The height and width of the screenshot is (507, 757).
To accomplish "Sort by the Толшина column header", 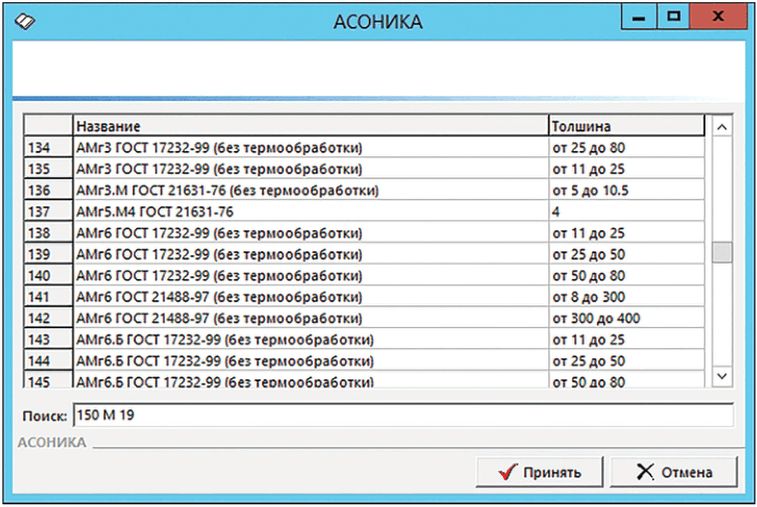I will [x=626, y=127].
